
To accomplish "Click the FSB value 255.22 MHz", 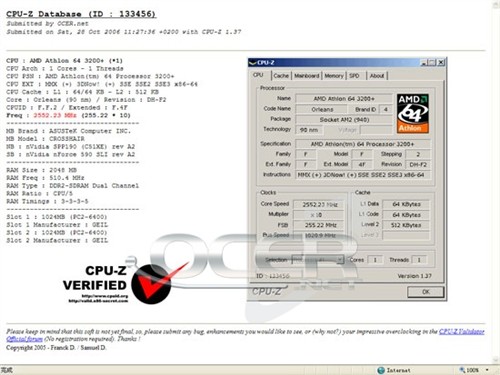I will (319, 225).
